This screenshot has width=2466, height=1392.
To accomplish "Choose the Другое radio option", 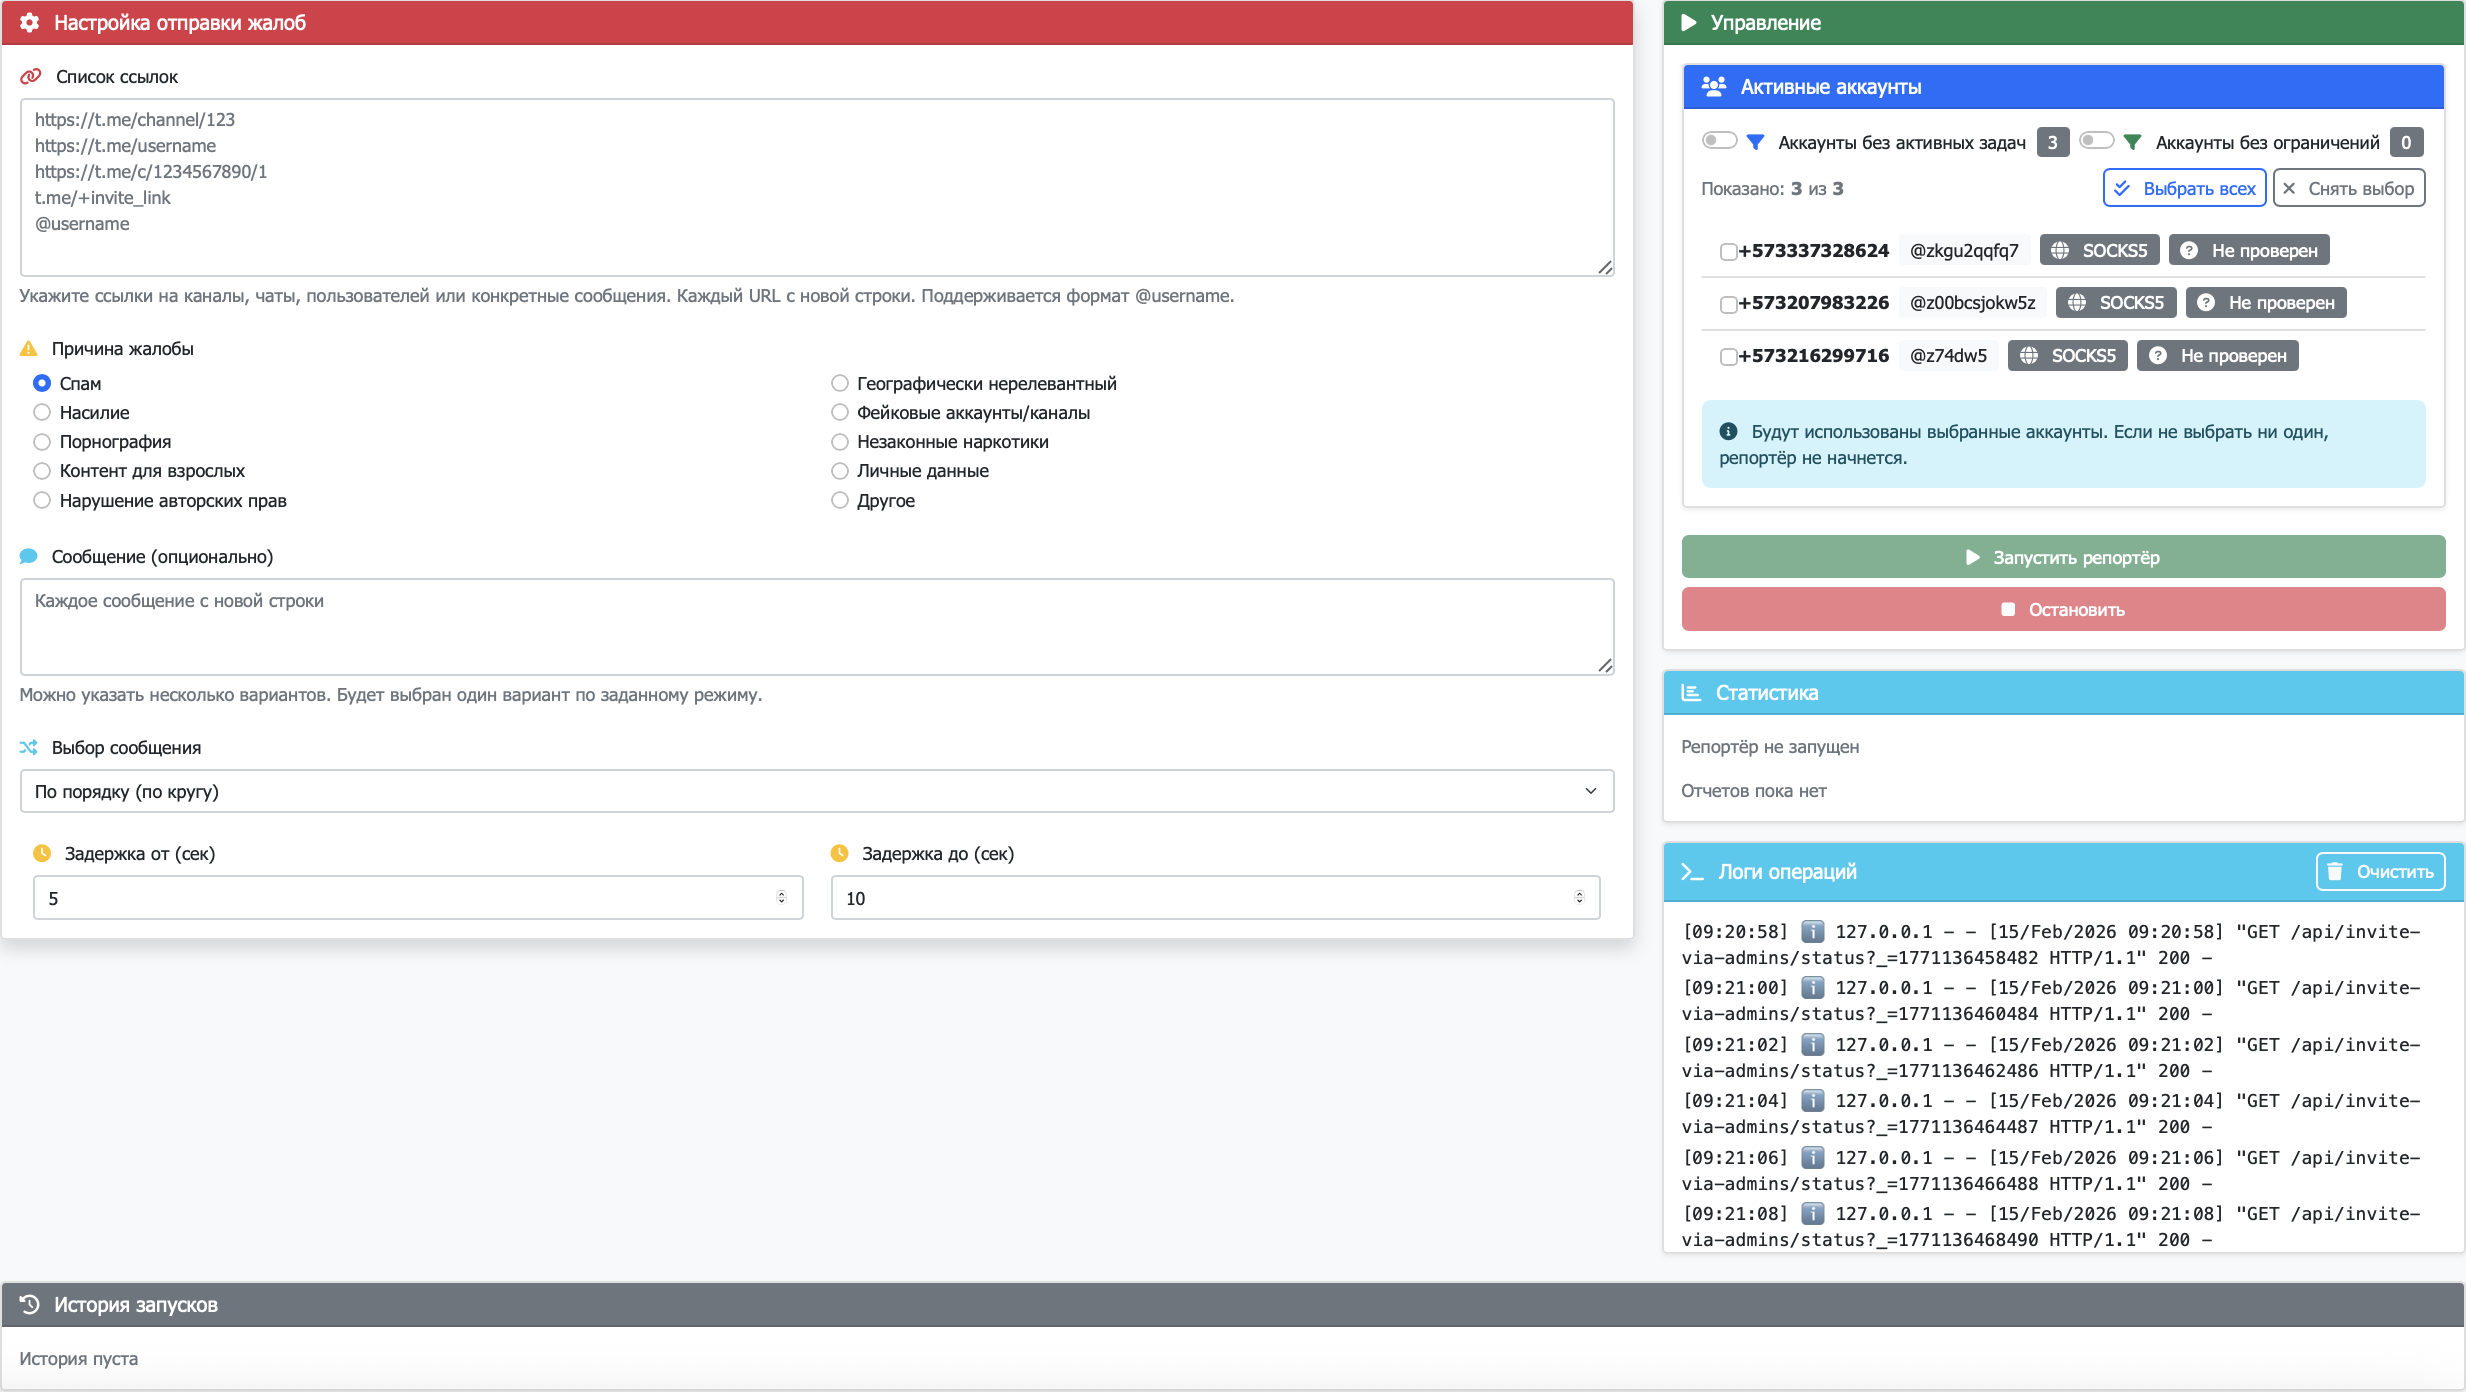I will (840, 500).
